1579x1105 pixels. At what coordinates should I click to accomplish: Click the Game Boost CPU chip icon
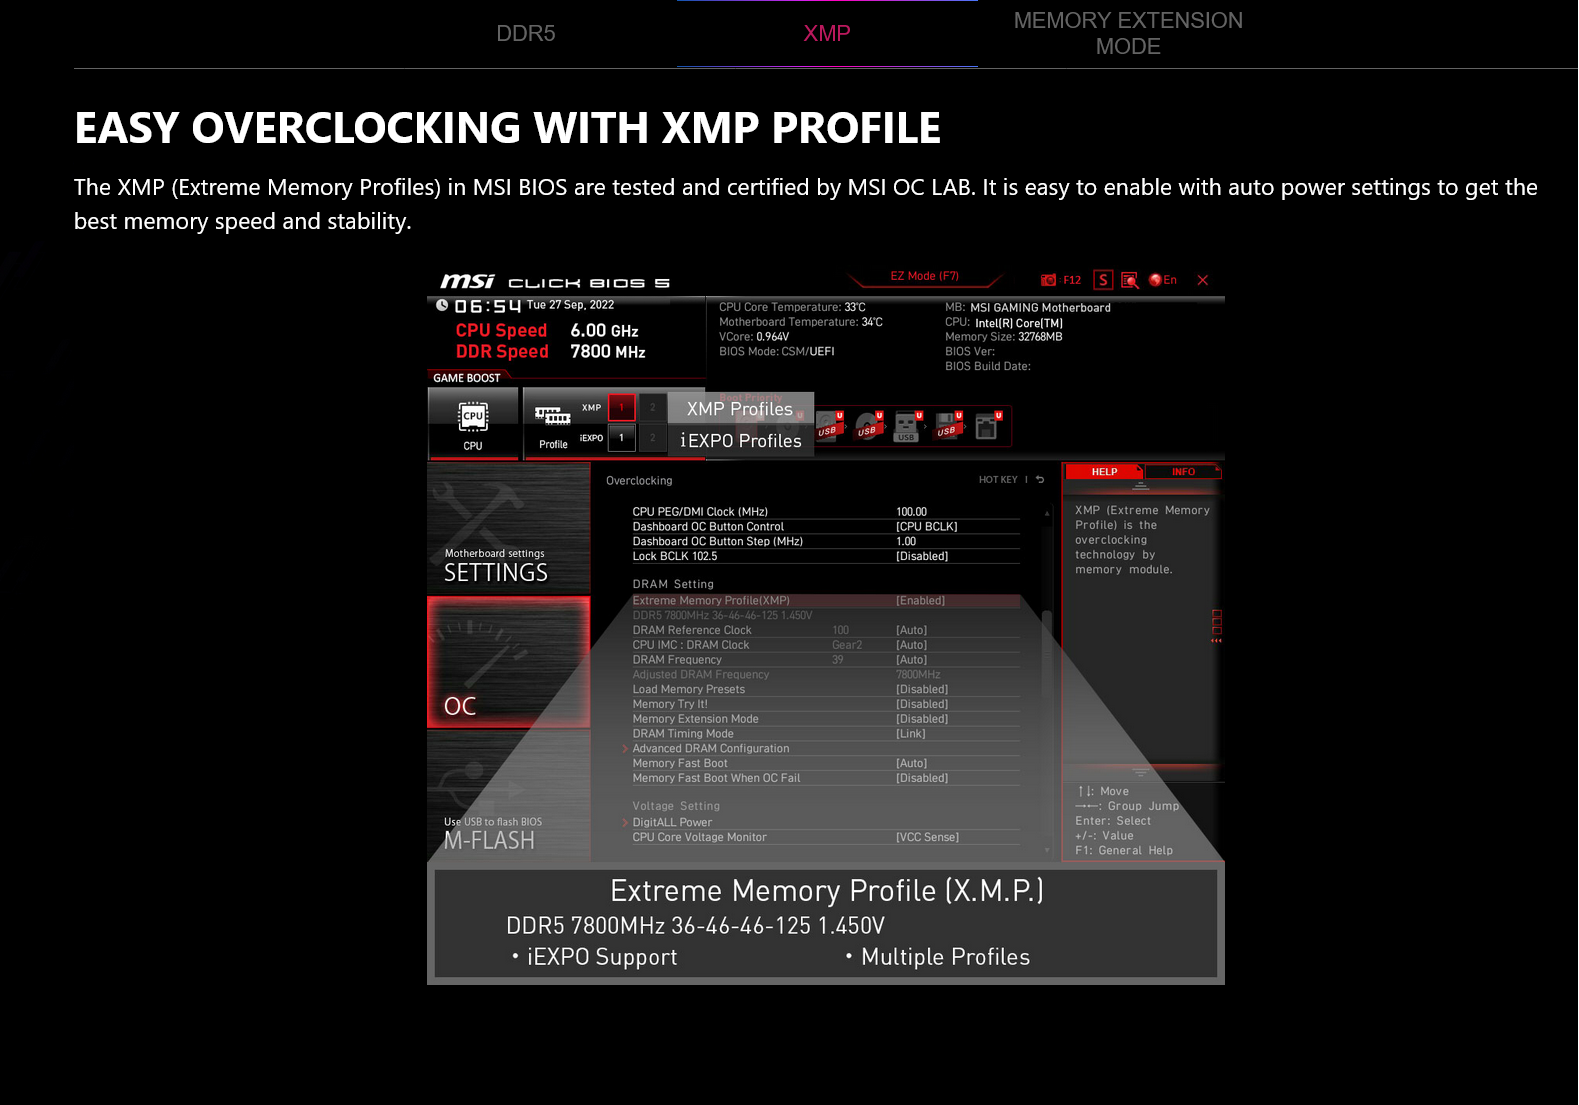pos(473,417)
